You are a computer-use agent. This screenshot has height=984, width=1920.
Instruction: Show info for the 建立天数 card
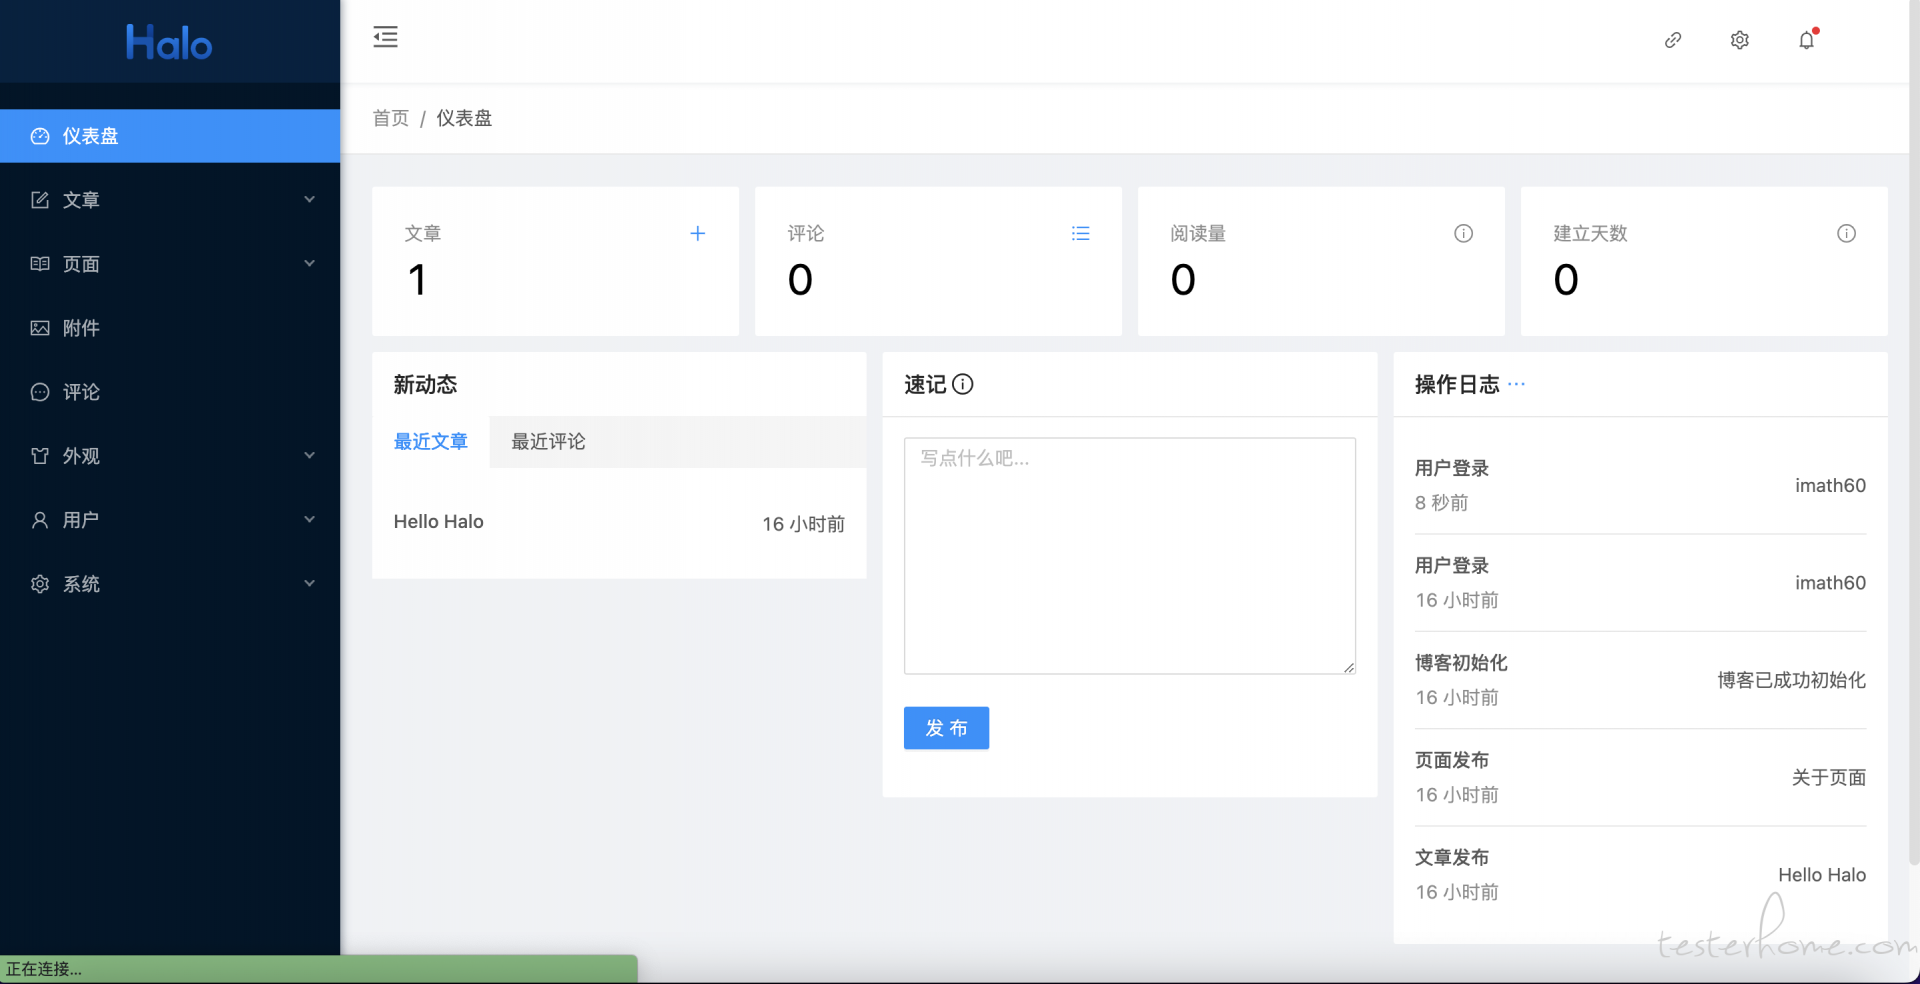coord(1847,233)
